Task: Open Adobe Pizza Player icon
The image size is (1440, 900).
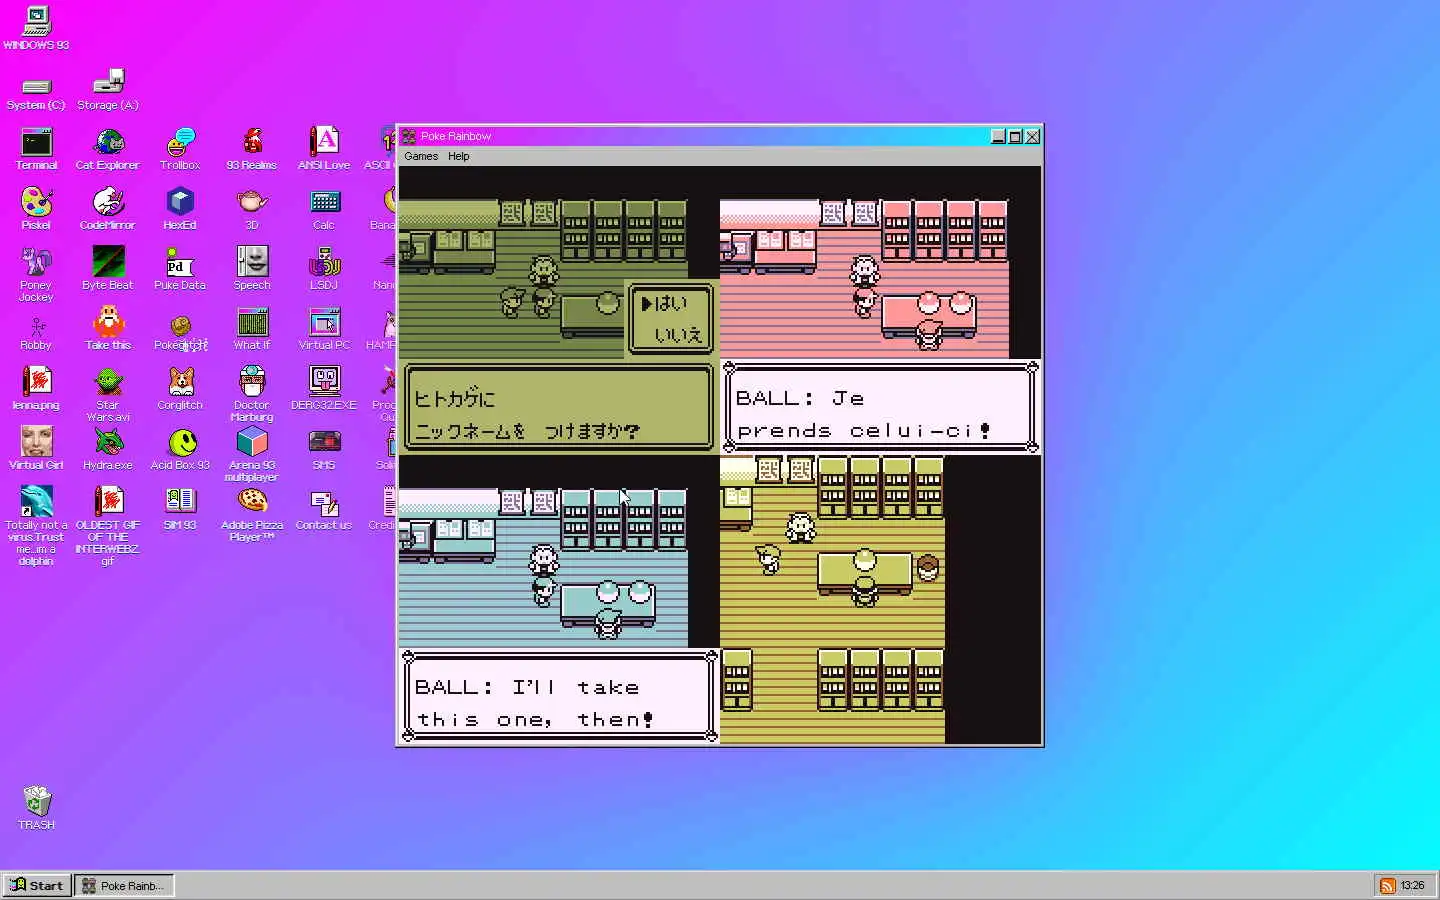Action: tap(252, 515)
